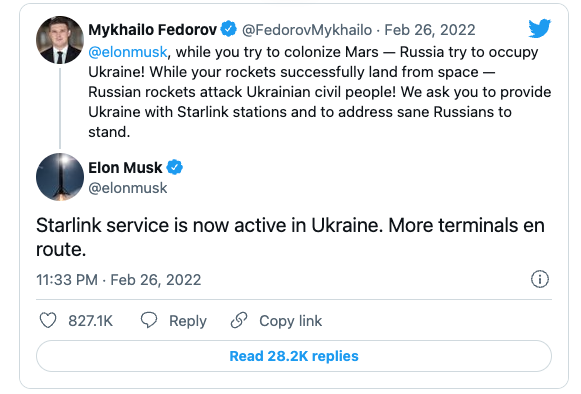The height and width of the screenshot is (394, 581).
Task: Click the @elonmusk handle under Elon Musk
Action: 128,188
